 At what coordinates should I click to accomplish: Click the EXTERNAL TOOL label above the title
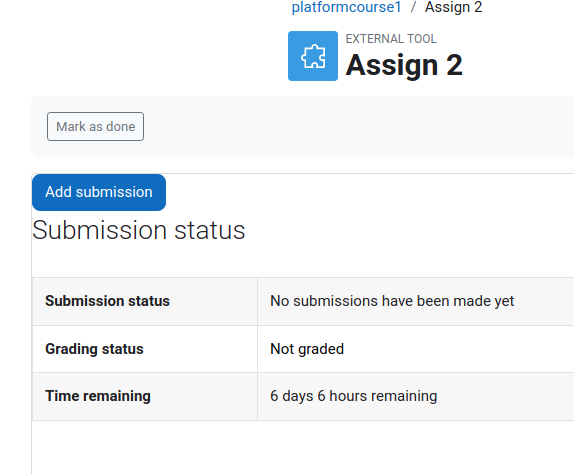pos(391,39)
